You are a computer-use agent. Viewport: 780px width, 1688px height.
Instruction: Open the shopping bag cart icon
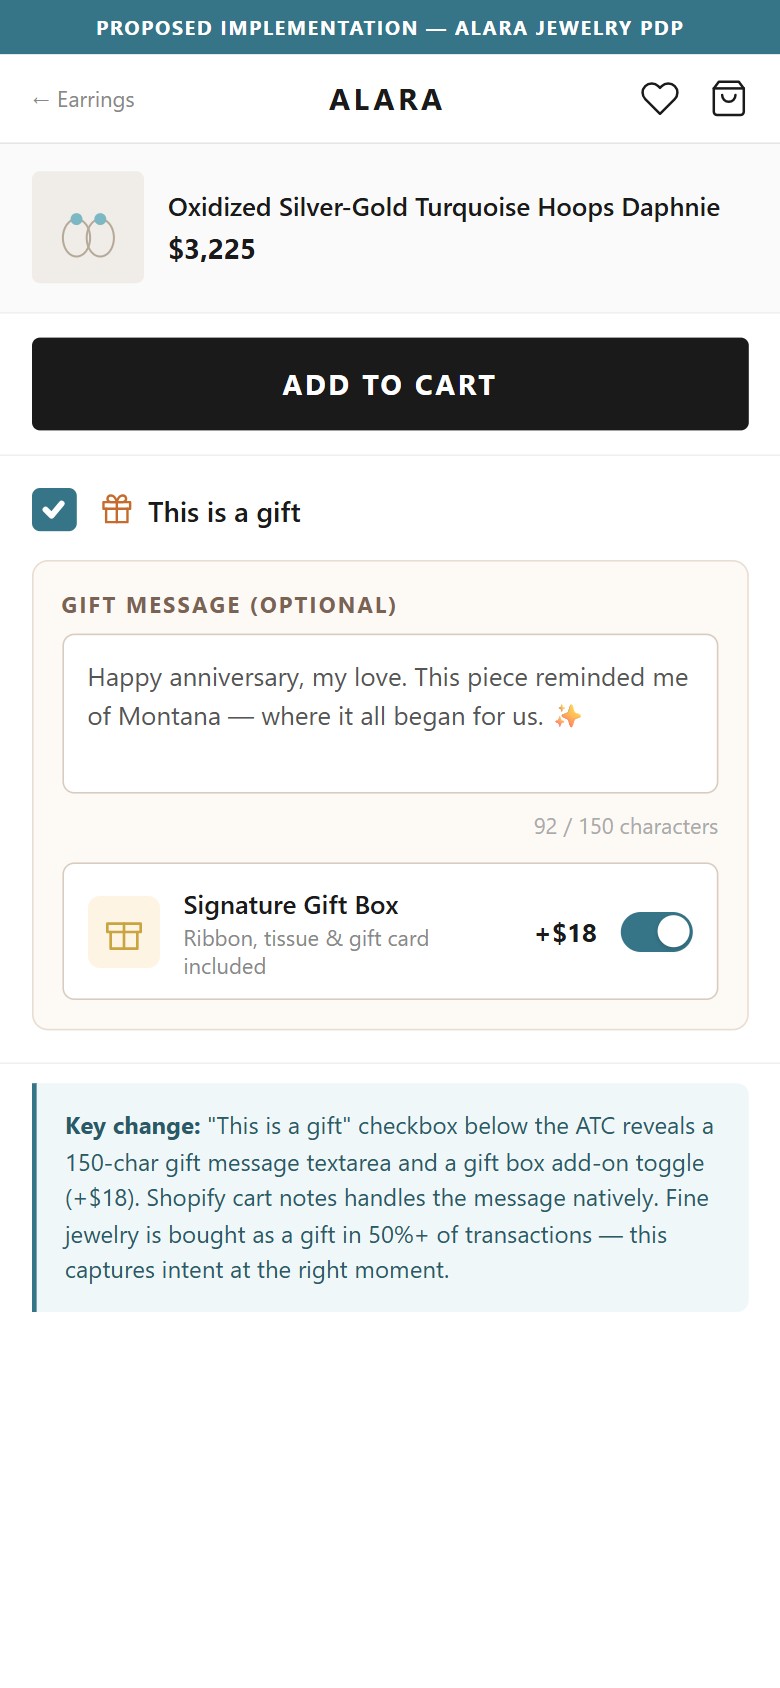coord(728,99)
